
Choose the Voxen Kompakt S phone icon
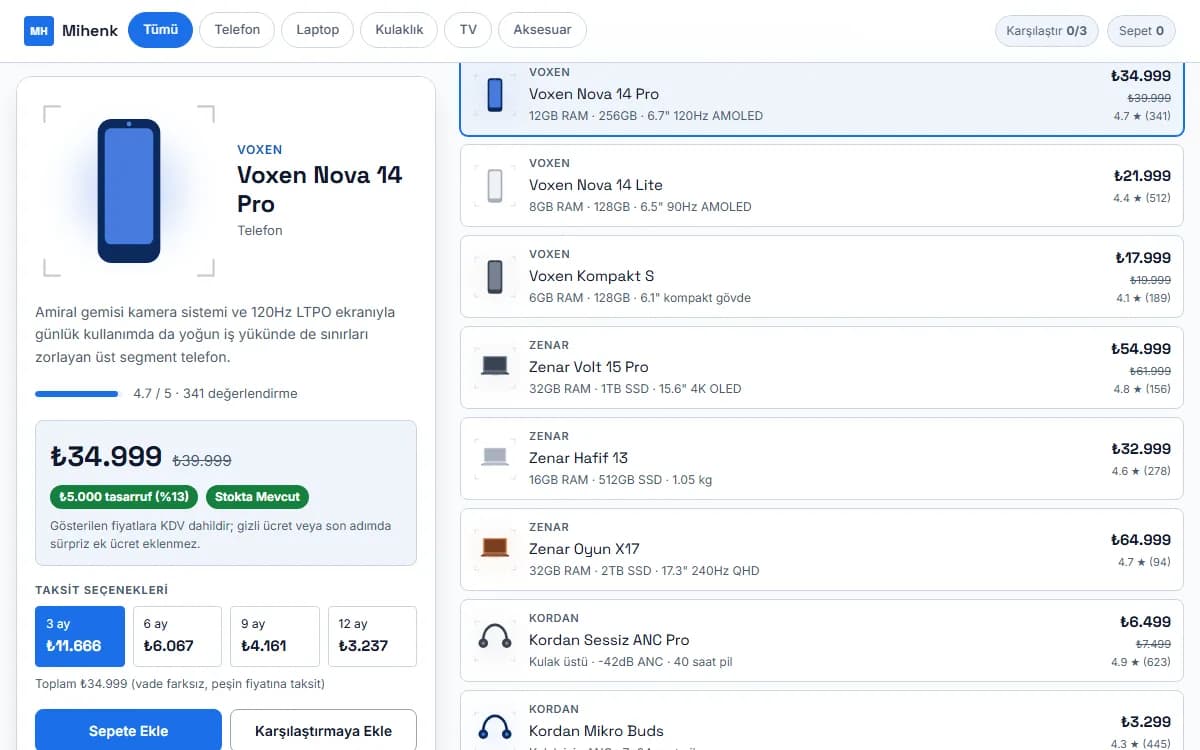(495, 276)
